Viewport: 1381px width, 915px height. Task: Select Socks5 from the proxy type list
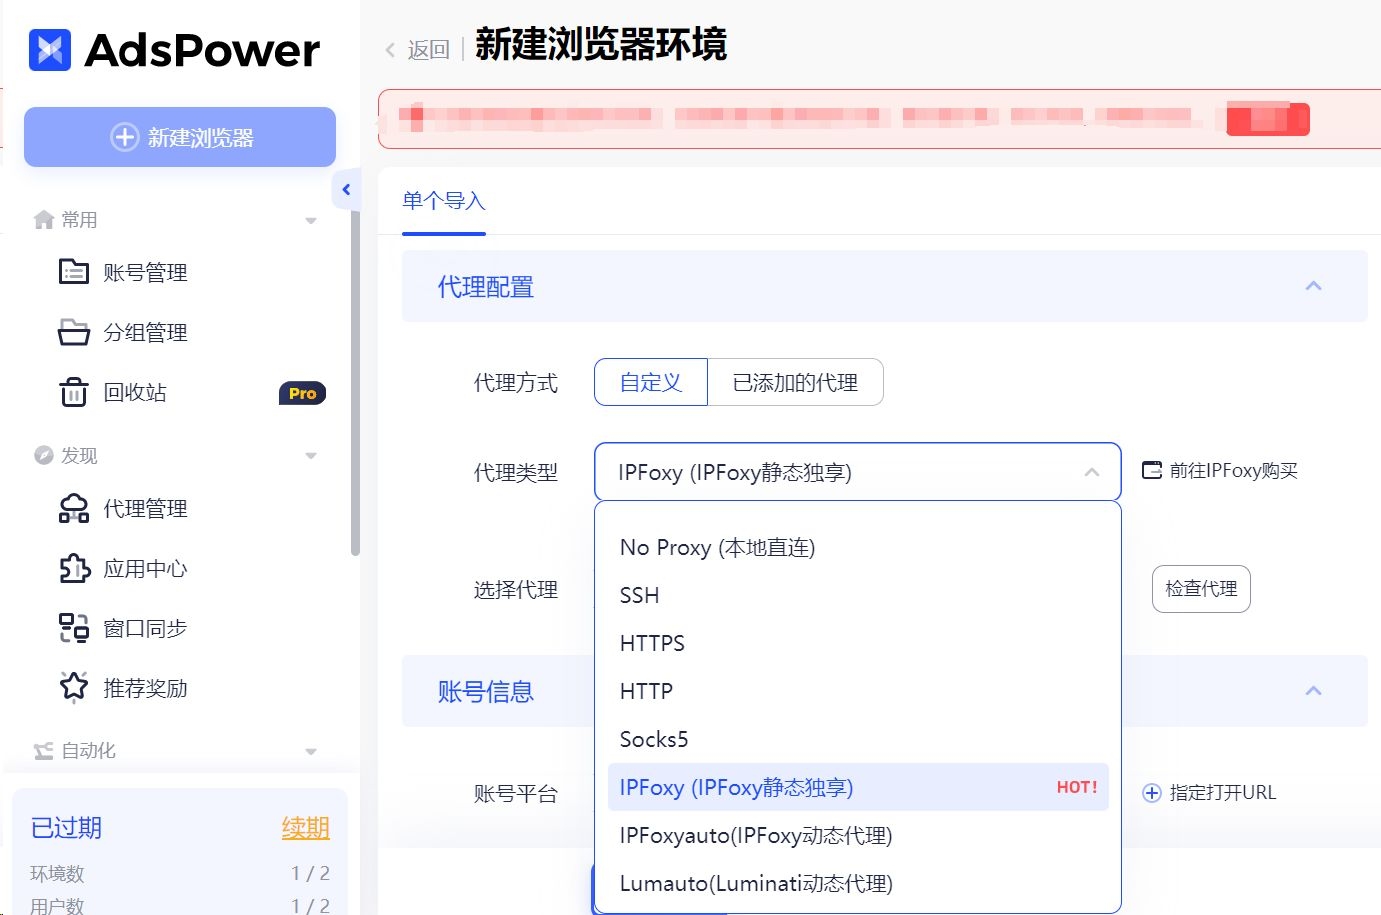tap(654, 739)
